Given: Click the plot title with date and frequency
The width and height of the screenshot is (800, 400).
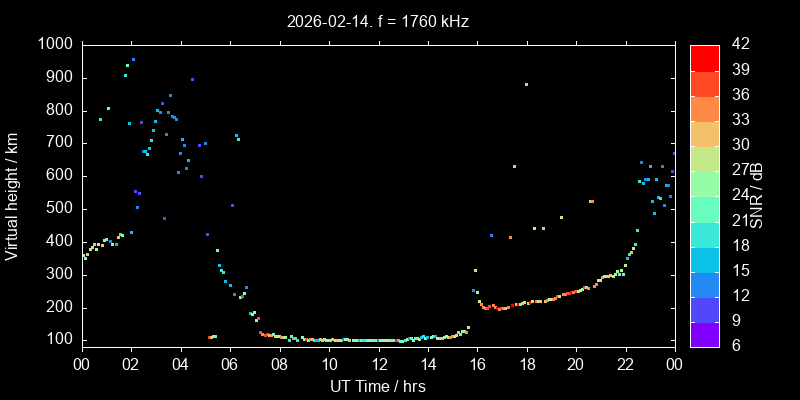Looking at the screenshot, I should click(378, 20).
